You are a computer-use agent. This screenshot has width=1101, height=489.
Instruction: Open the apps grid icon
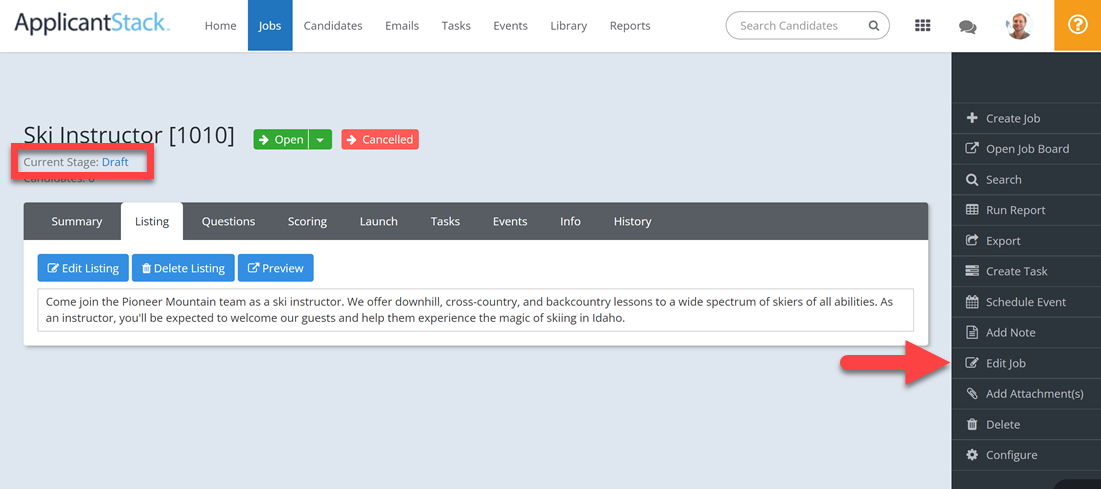pyautogui.click(x=923, y=26)
